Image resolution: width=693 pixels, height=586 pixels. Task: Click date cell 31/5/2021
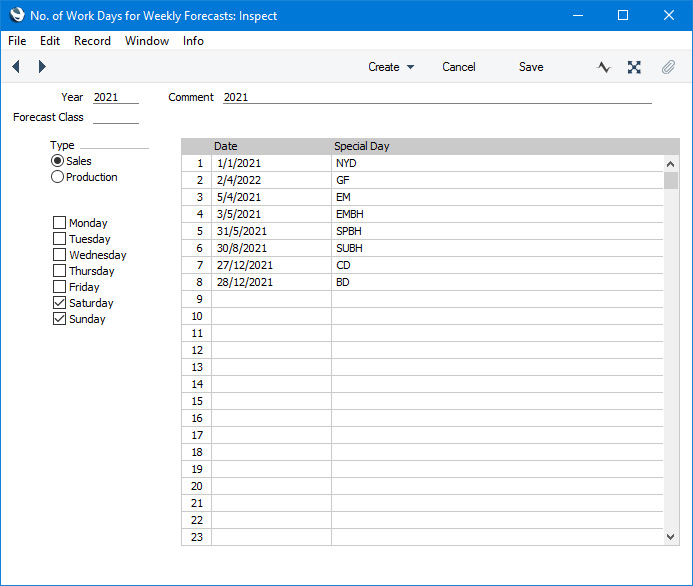tap(271, 231)
